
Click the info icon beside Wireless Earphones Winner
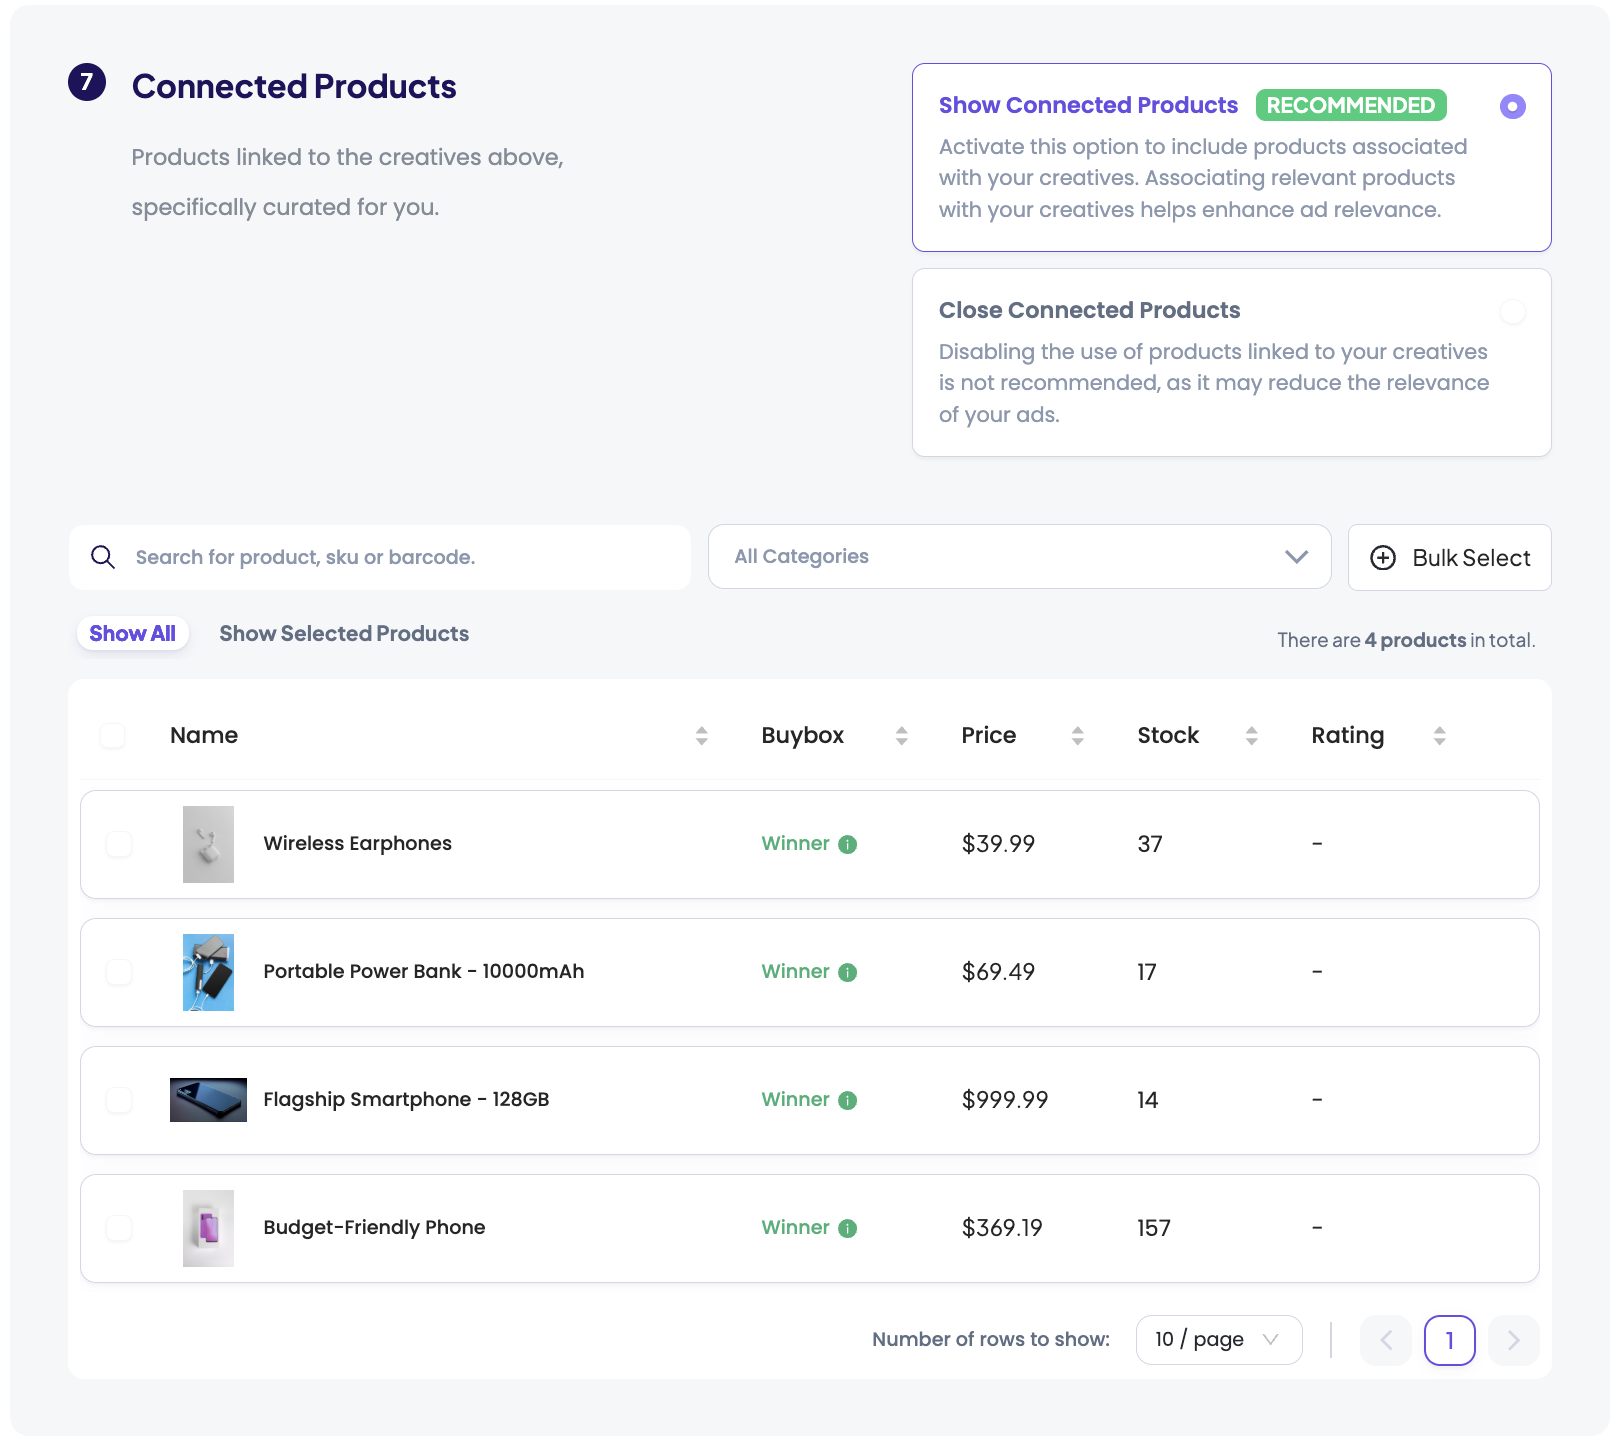point(847,844)
